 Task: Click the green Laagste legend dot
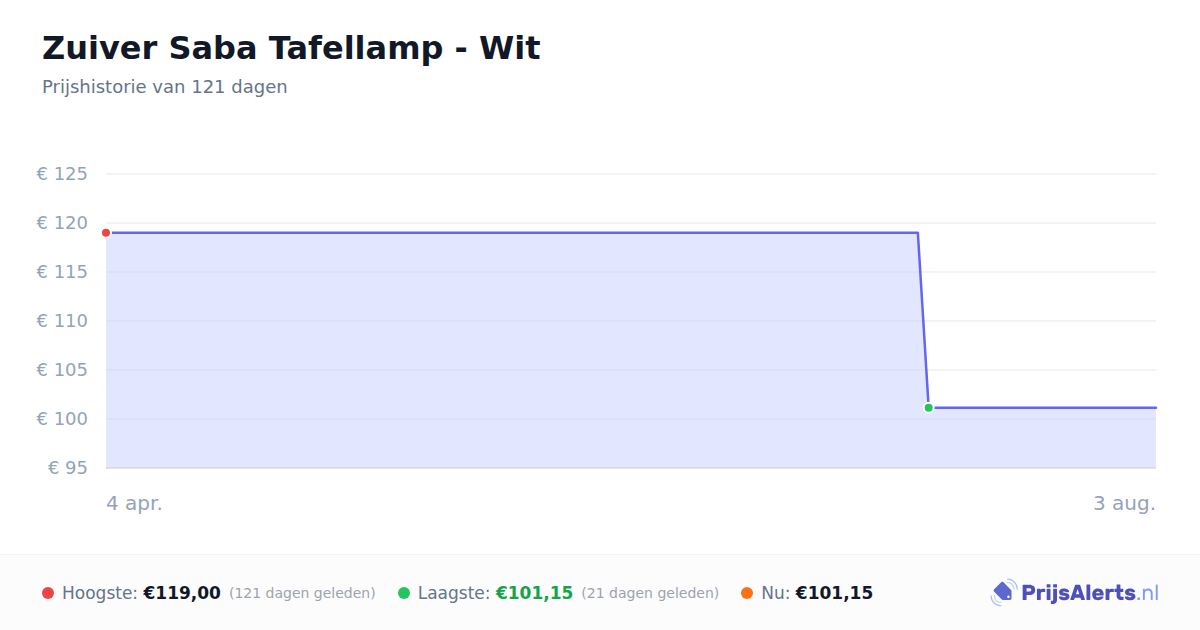tap(404, 593)
